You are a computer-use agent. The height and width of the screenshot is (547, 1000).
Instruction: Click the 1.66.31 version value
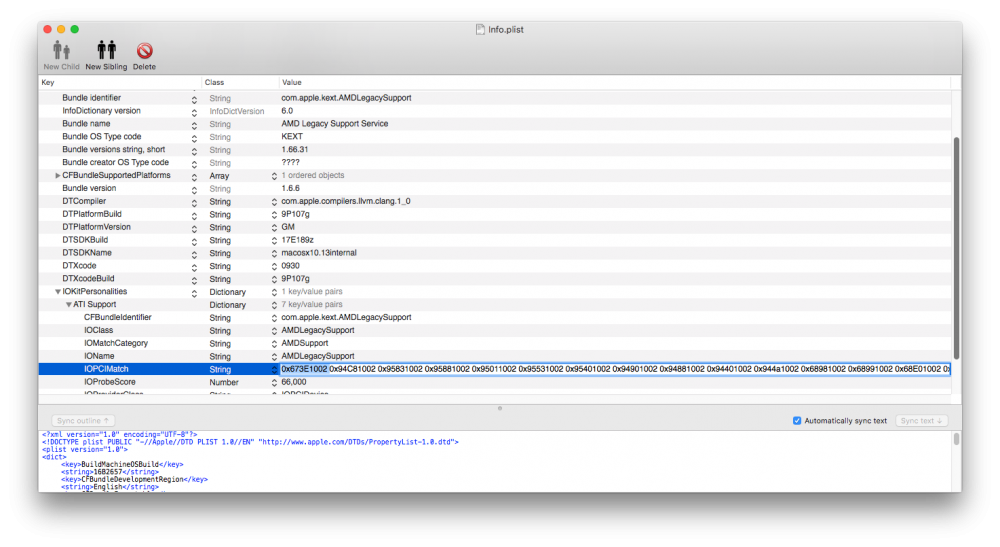295,149
